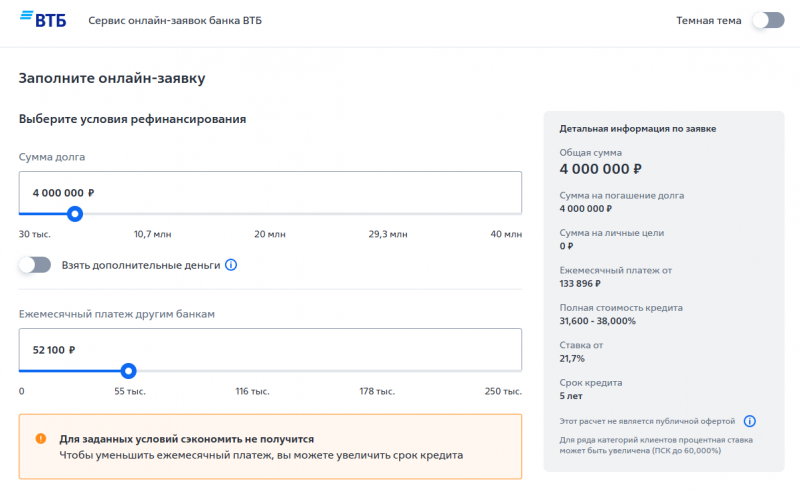Viewport: 800px width, 492px height.
Task: Select 30 тыс. minimum on debt slider
Action: [x=35, y=234]
